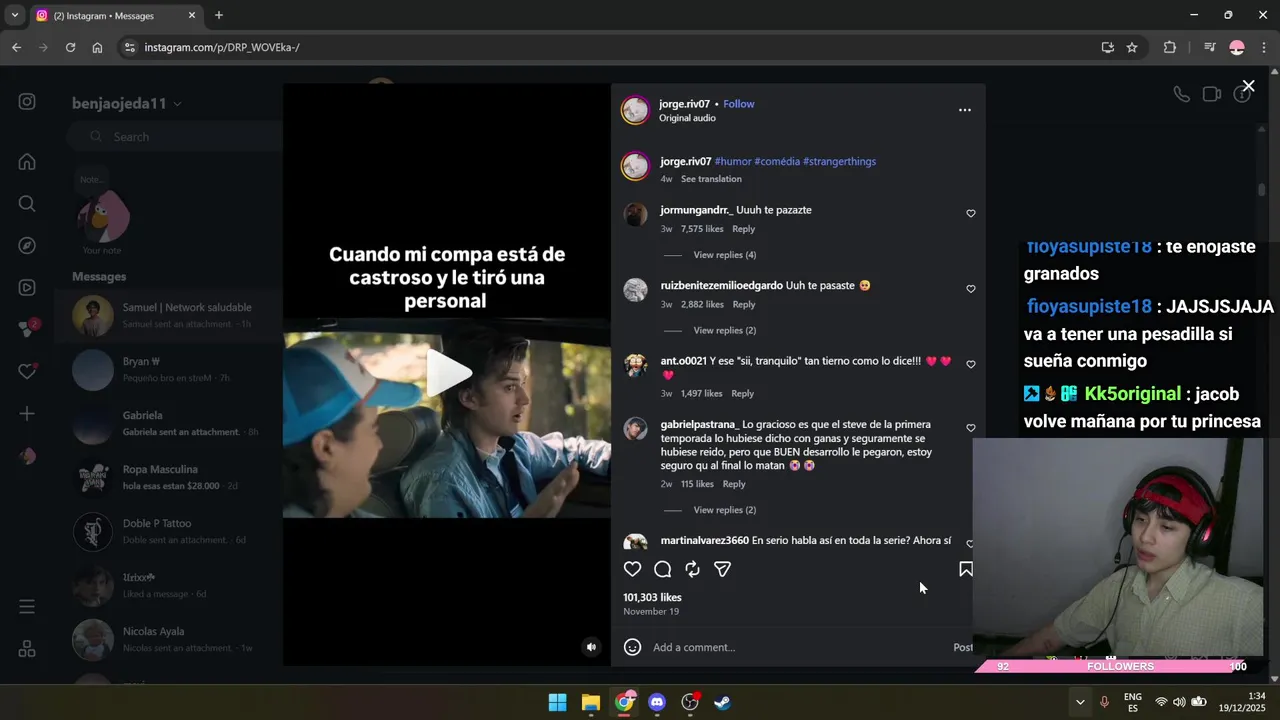Image resolution: width=1280 pixels, height=720 pixels.
Task: Click See translation on caption
Action: [711, 179]
